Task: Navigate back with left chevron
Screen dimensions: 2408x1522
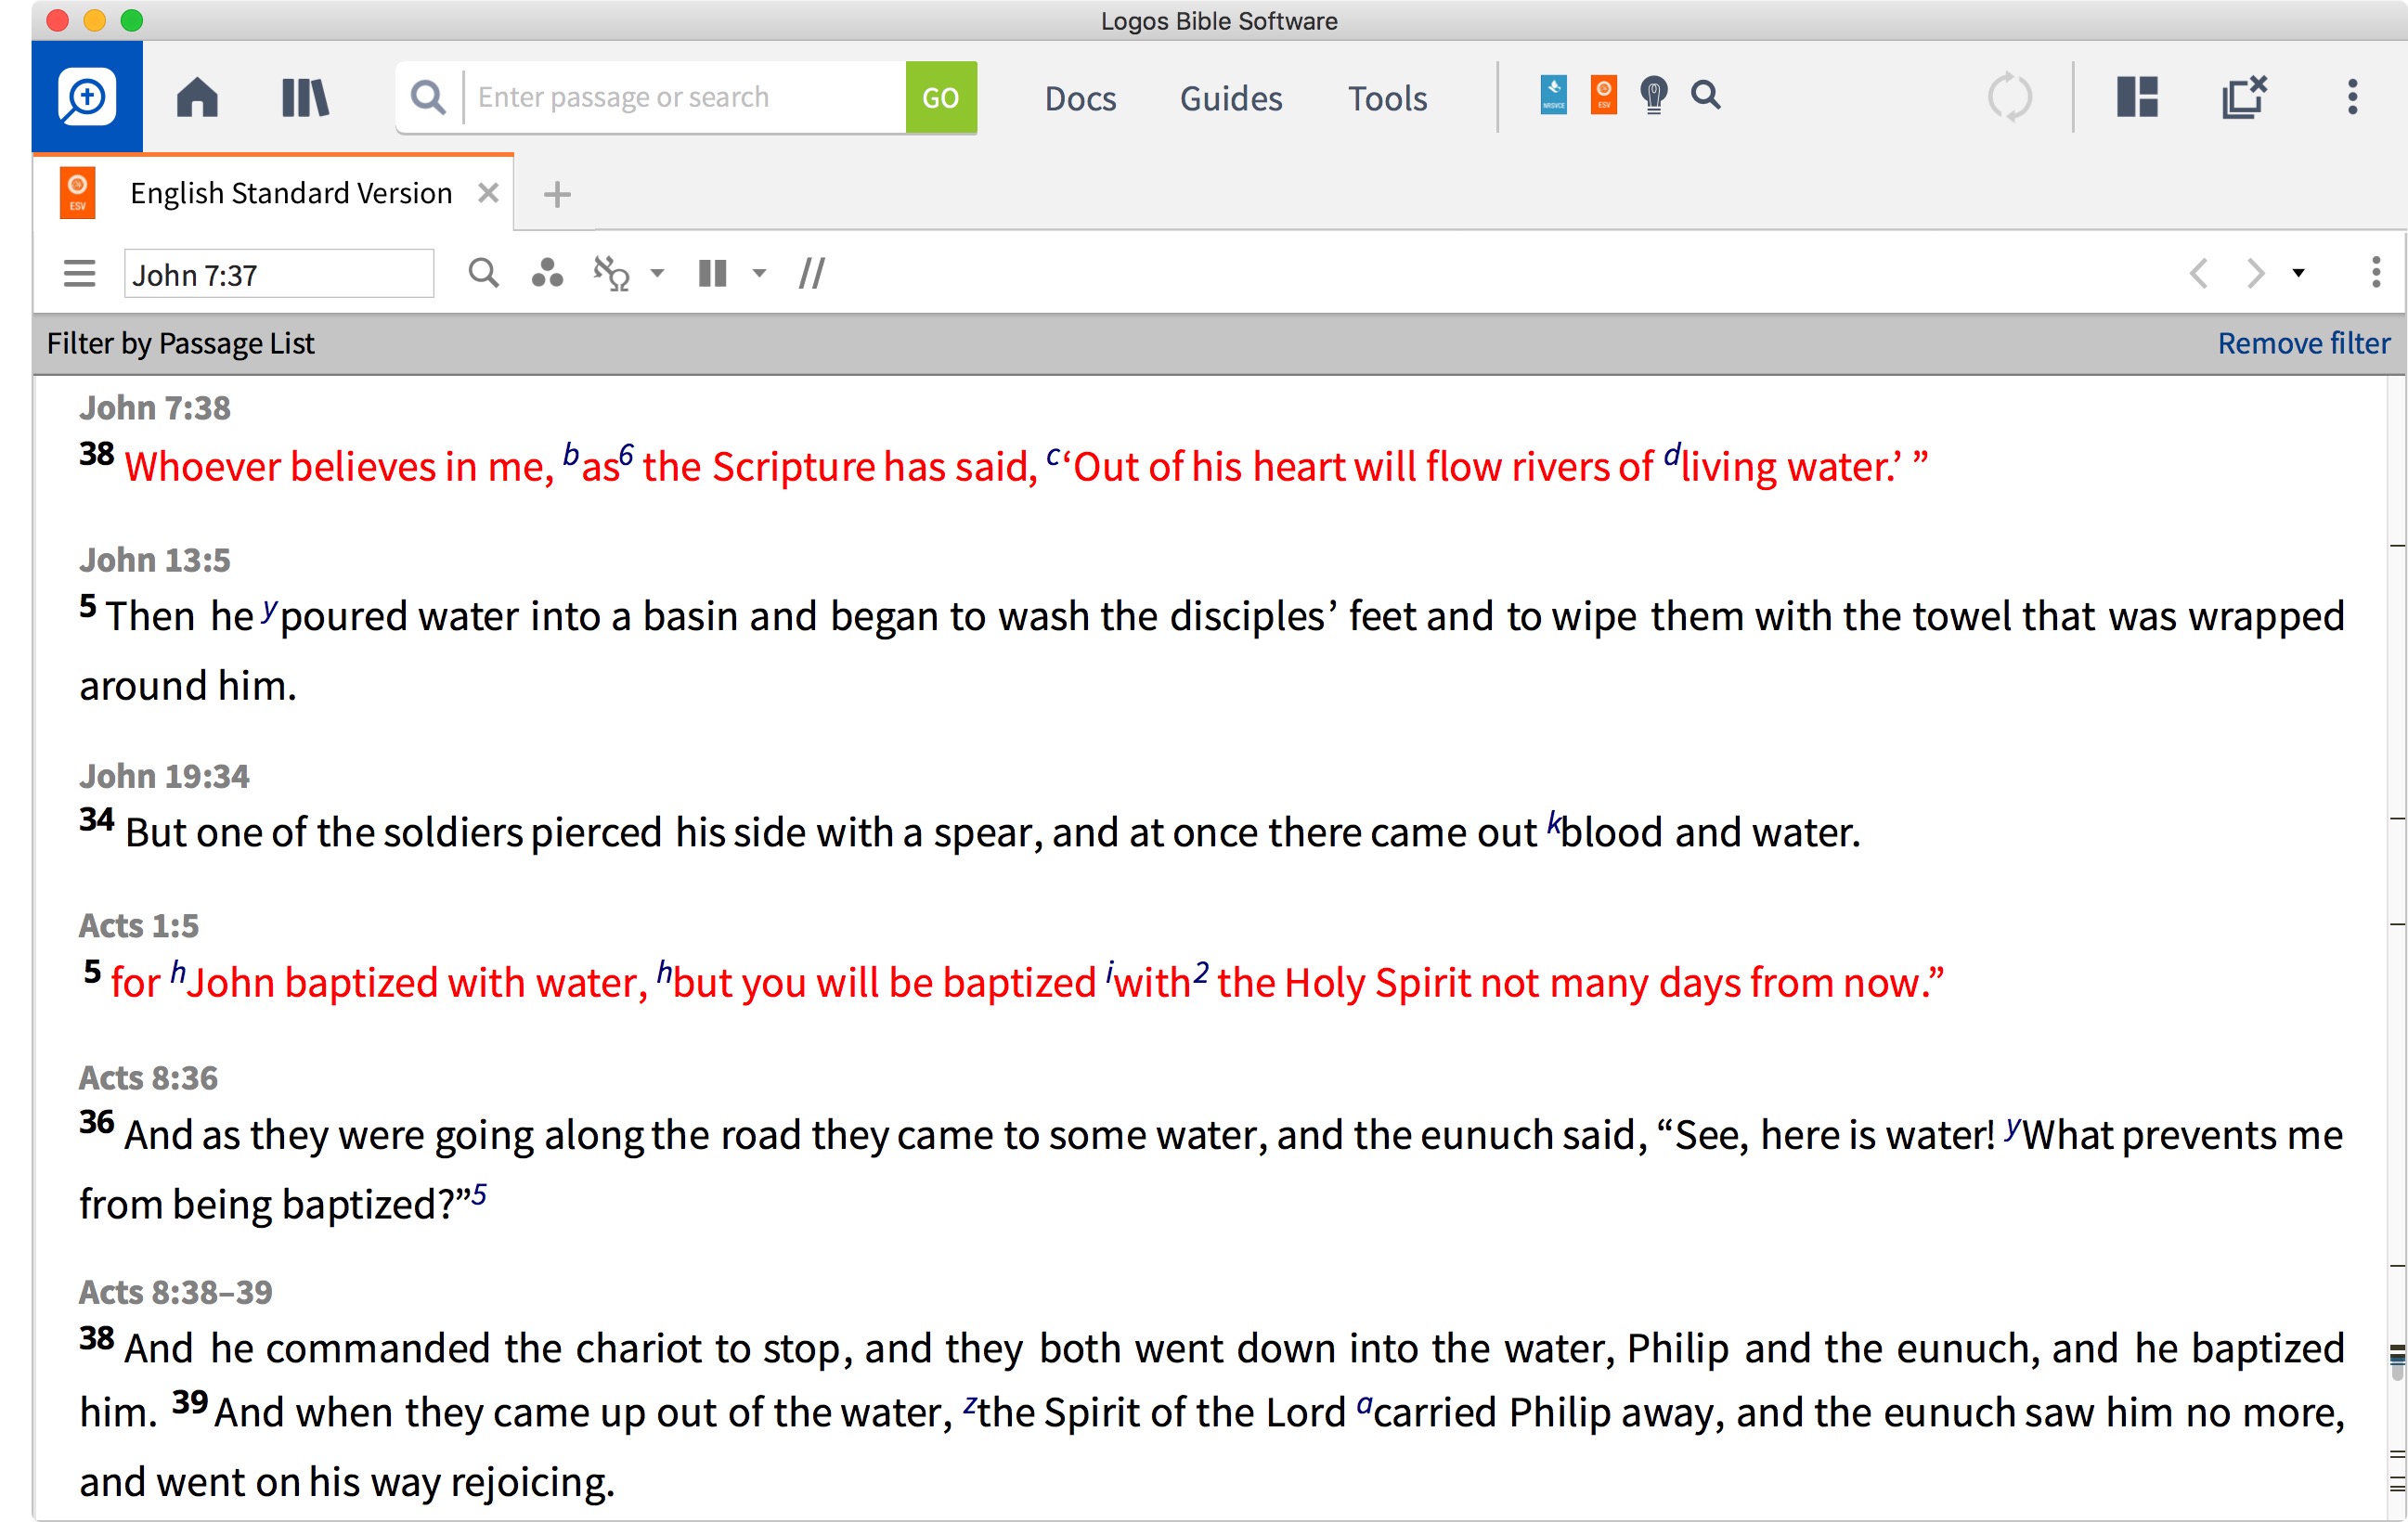Action: [x=2198, y=273]
